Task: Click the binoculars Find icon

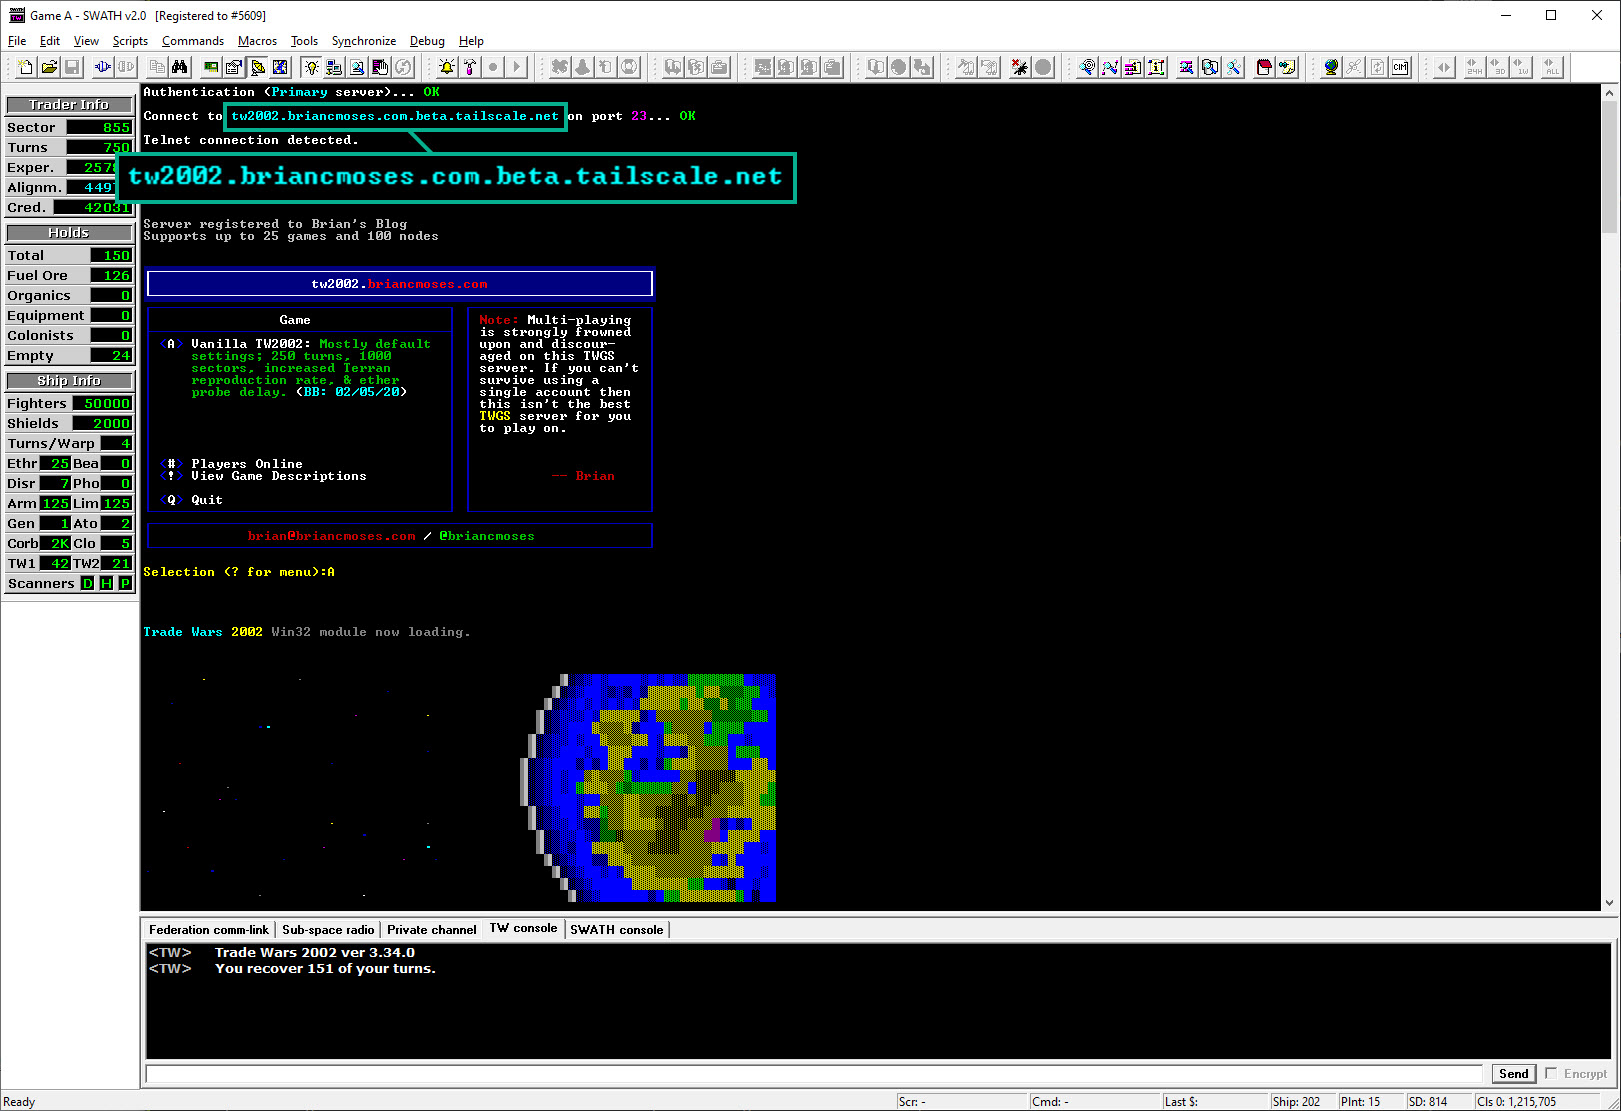Action: coord(179,67)
